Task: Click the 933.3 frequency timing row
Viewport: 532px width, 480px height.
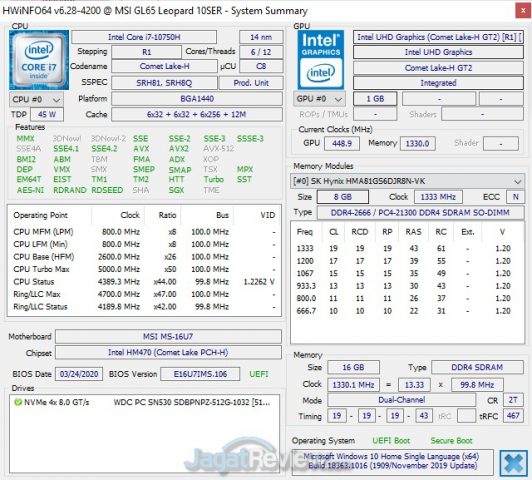Action: pos(407,286)
